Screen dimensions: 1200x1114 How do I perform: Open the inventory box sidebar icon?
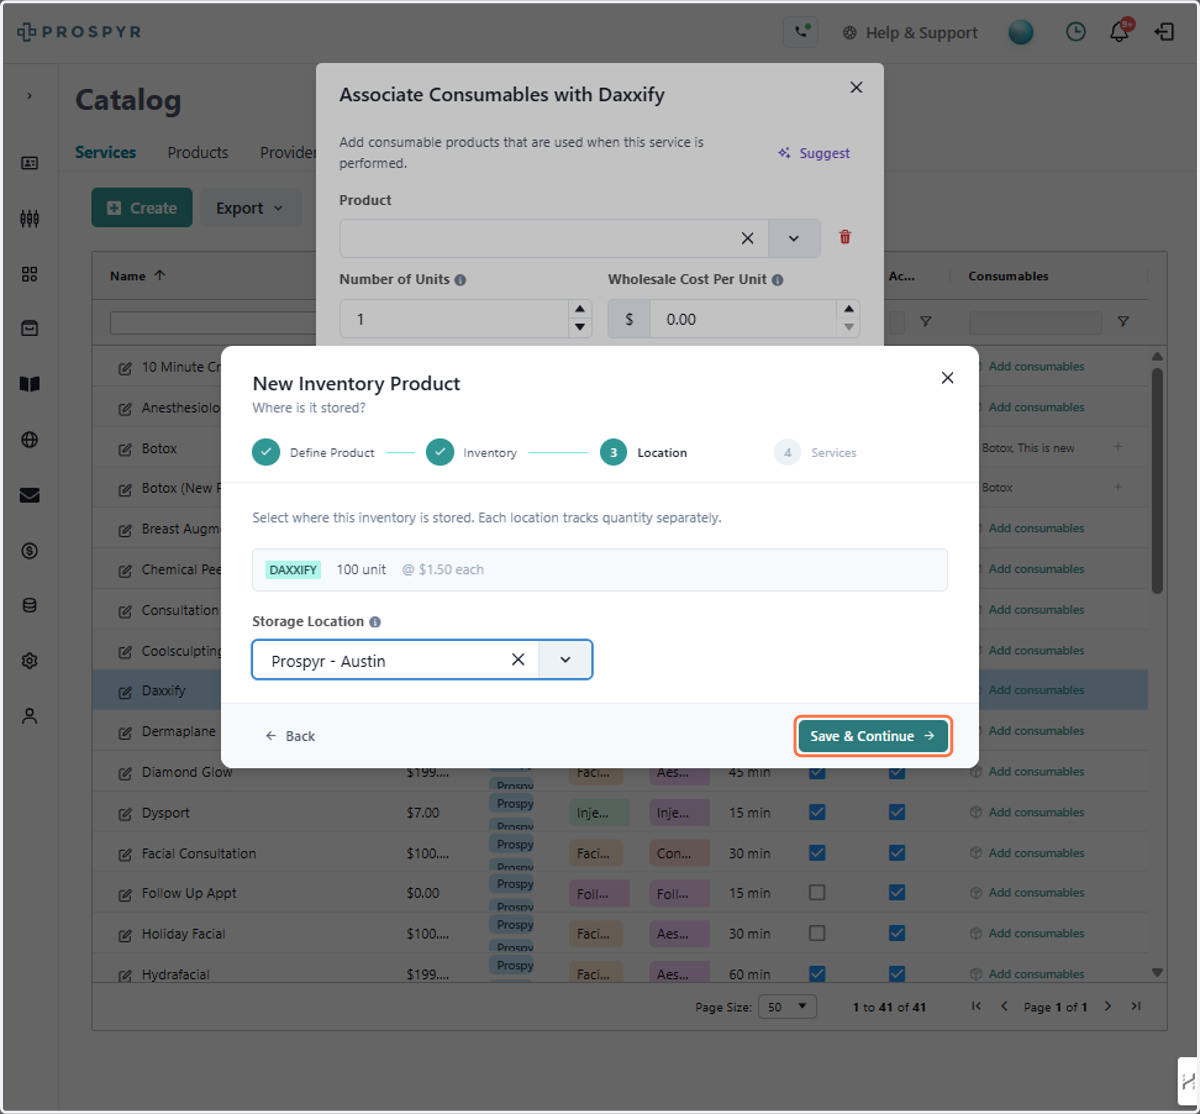click(29, 328)
